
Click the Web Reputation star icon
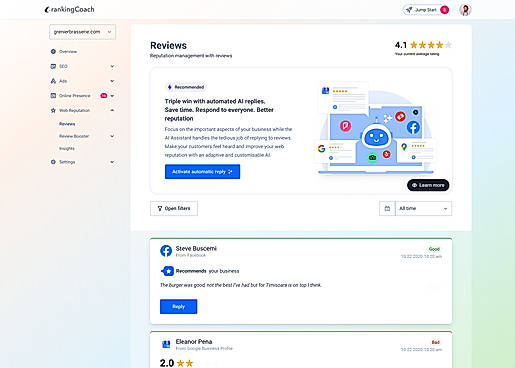click(53, 110)
